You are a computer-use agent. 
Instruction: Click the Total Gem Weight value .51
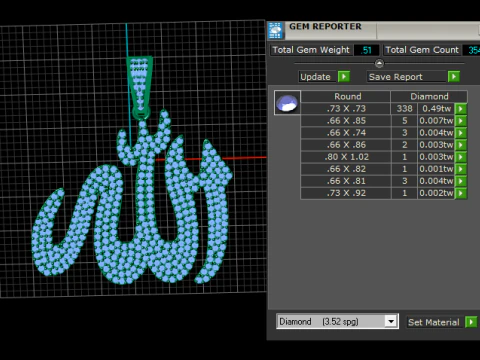tap(366, 50)
